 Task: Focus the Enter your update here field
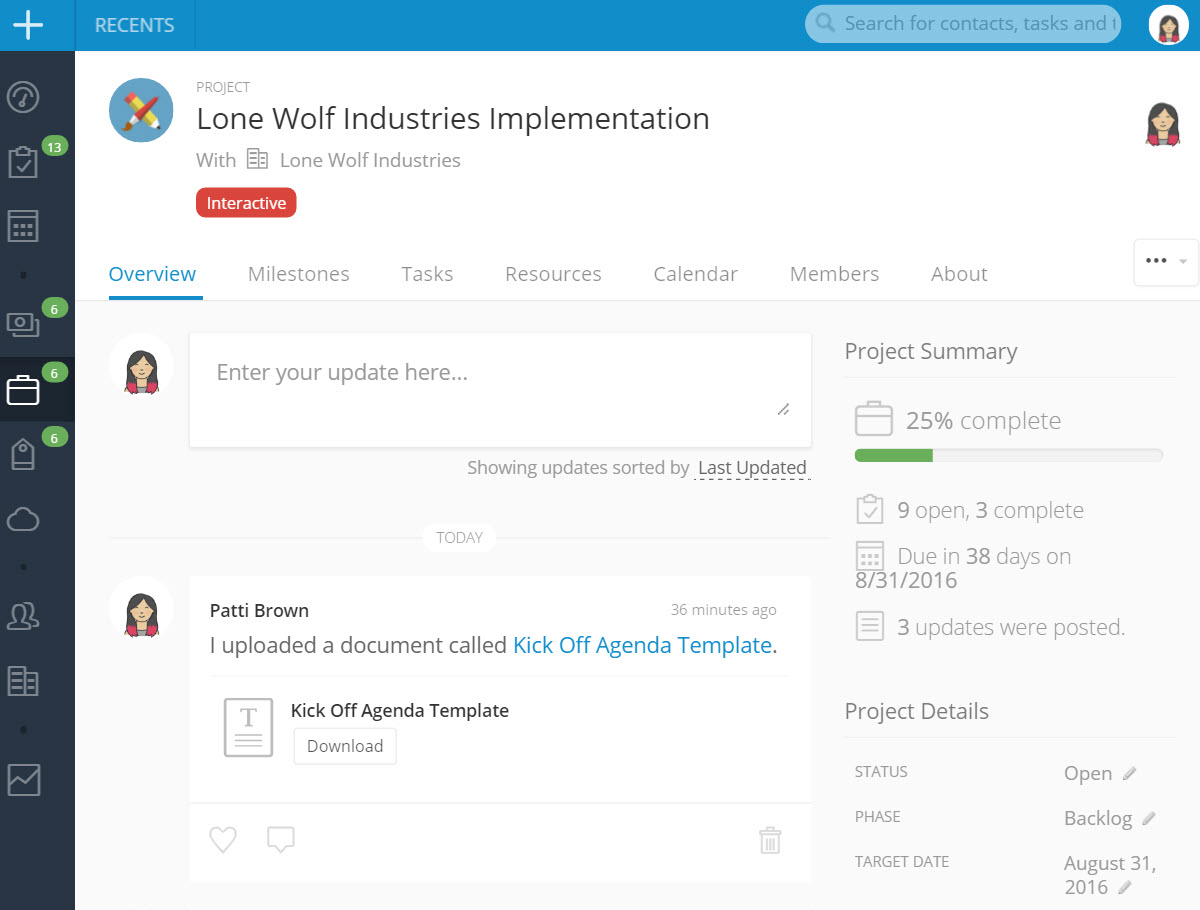pyautogui.click(x=500, y=390)
